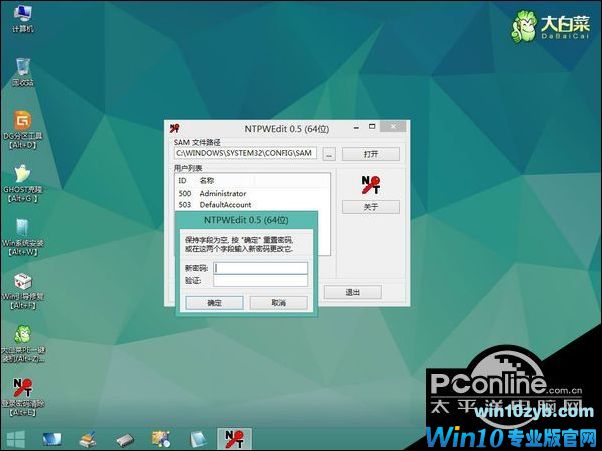Launch 登录密码清除 desktop shortcut
The width and height of the screenshot is (602, 451).
click(x=23, y=397)
